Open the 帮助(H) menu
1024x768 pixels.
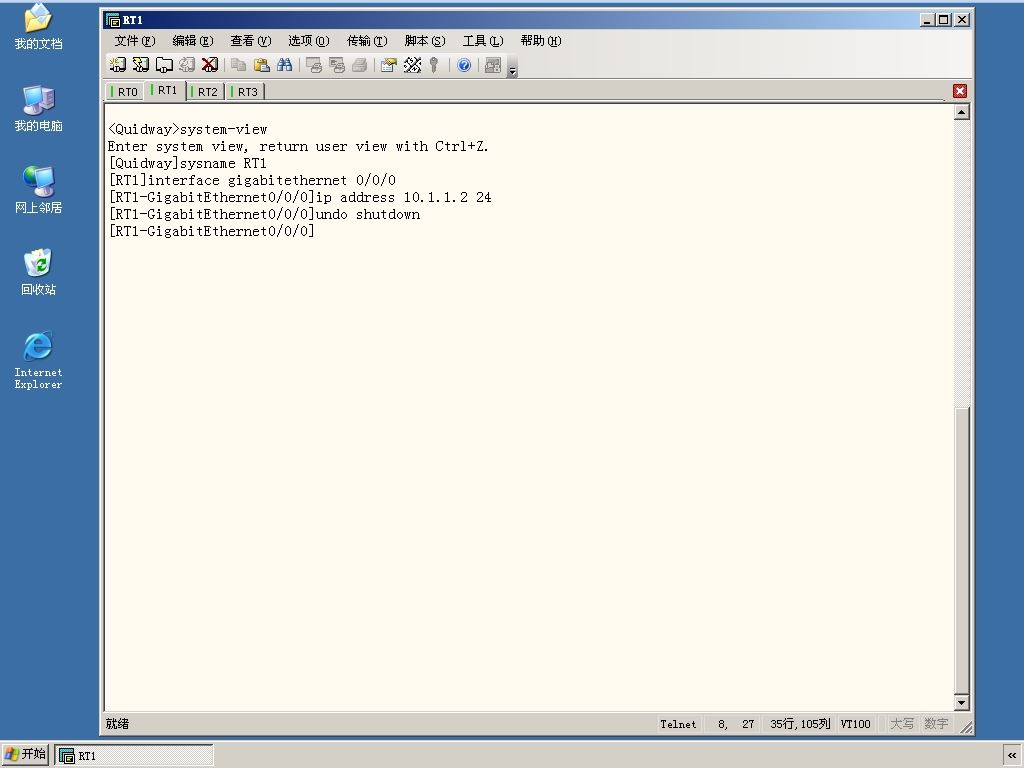tap(541, 40)
